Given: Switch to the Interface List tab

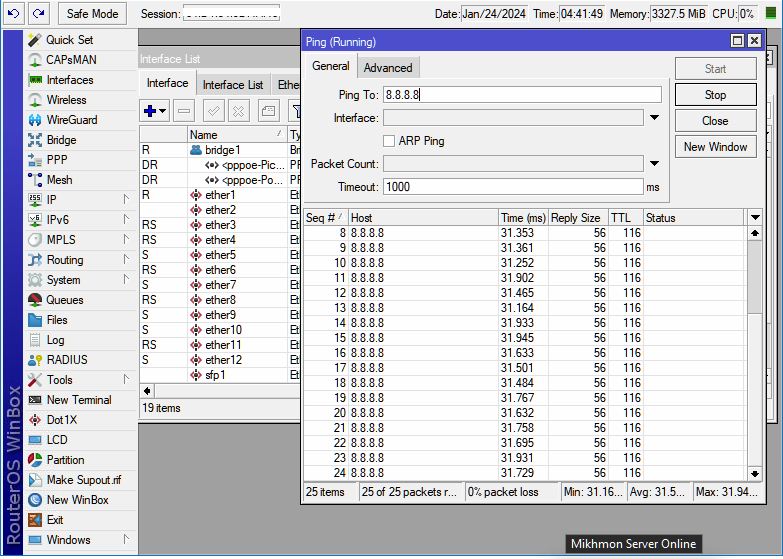Looking at the screenshot, I should pos(233,85).
